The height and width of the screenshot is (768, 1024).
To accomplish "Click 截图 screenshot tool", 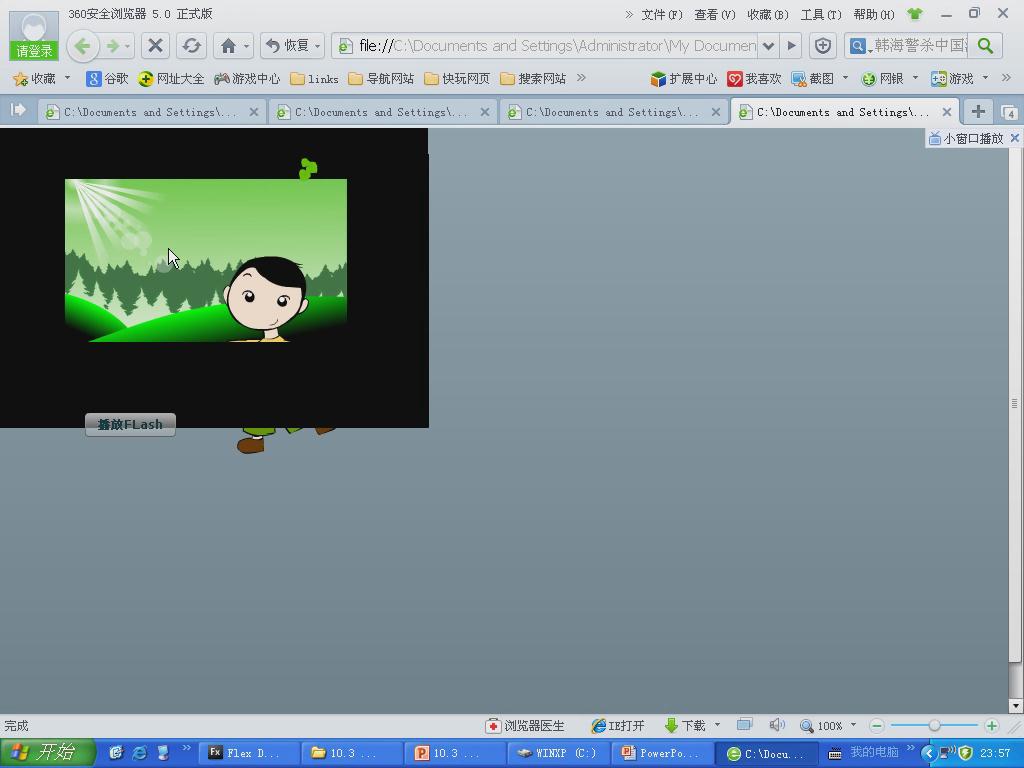I will [x=812, y=79].
